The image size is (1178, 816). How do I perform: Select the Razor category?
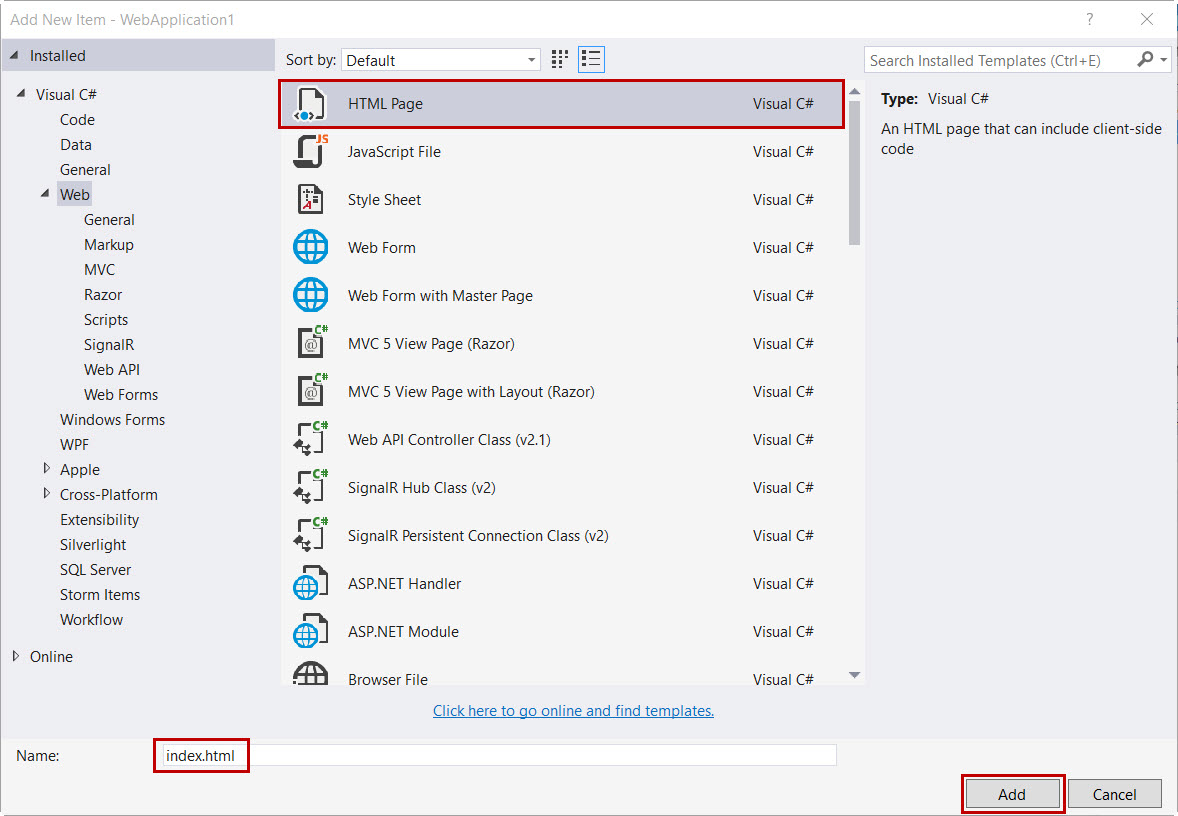[103, 295]
